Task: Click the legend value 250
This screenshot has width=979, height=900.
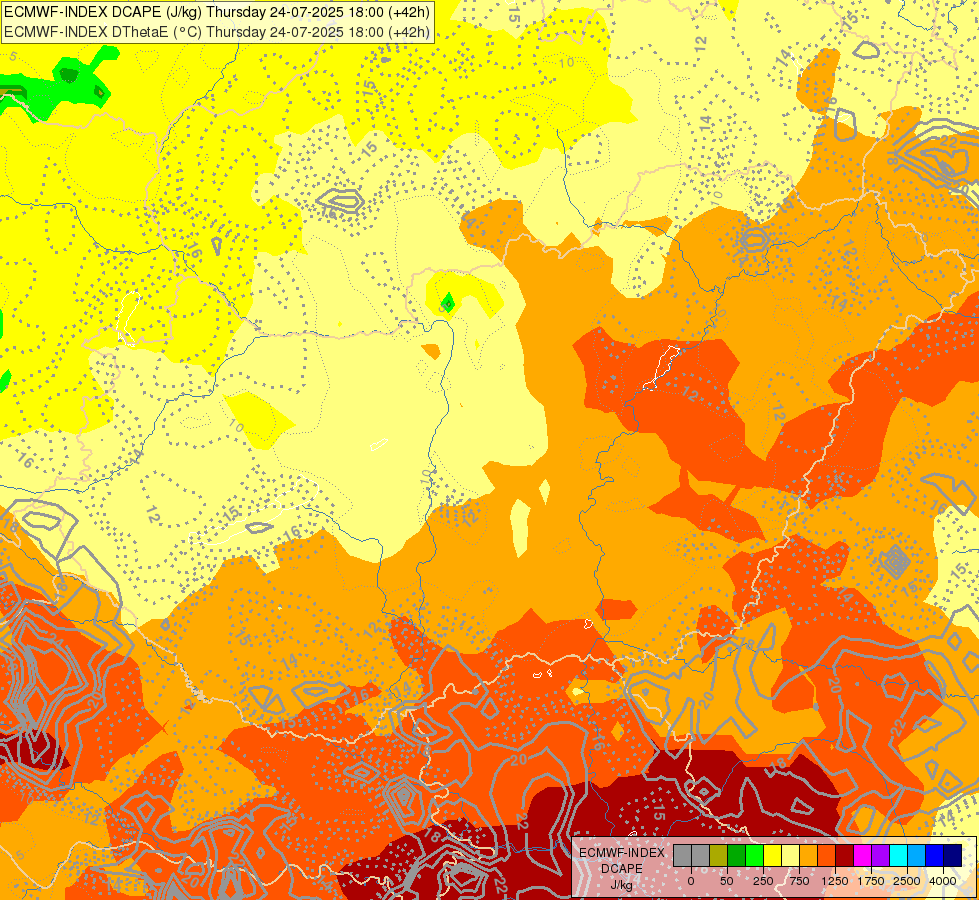Action: tap(763, 881)
